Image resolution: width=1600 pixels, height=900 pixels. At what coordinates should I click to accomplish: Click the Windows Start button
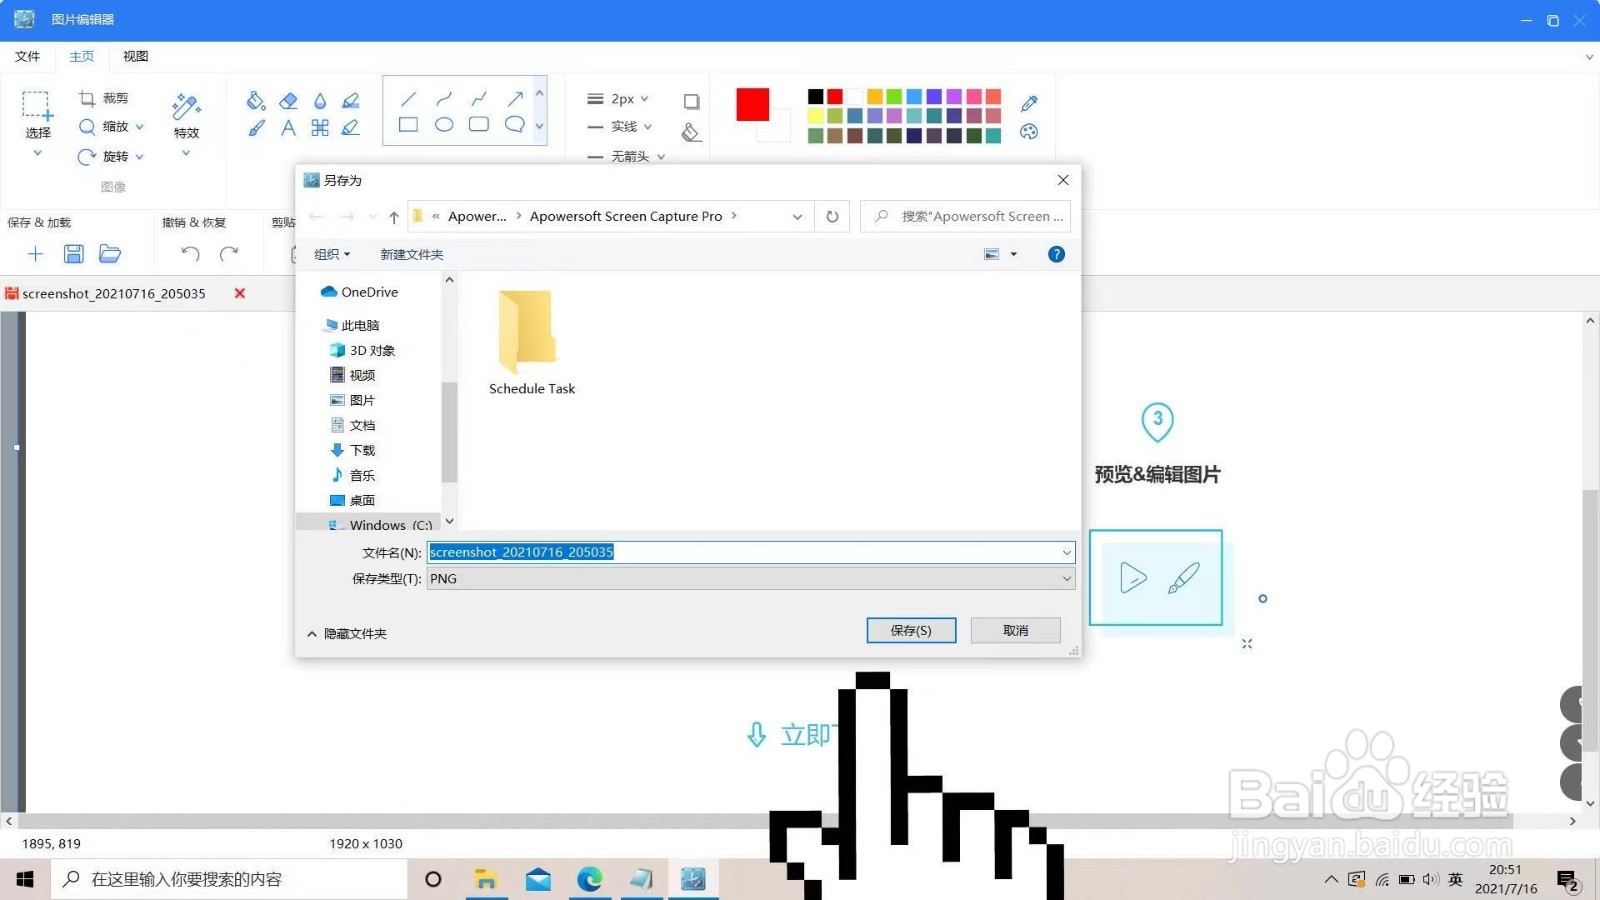(x=25, y=879)
